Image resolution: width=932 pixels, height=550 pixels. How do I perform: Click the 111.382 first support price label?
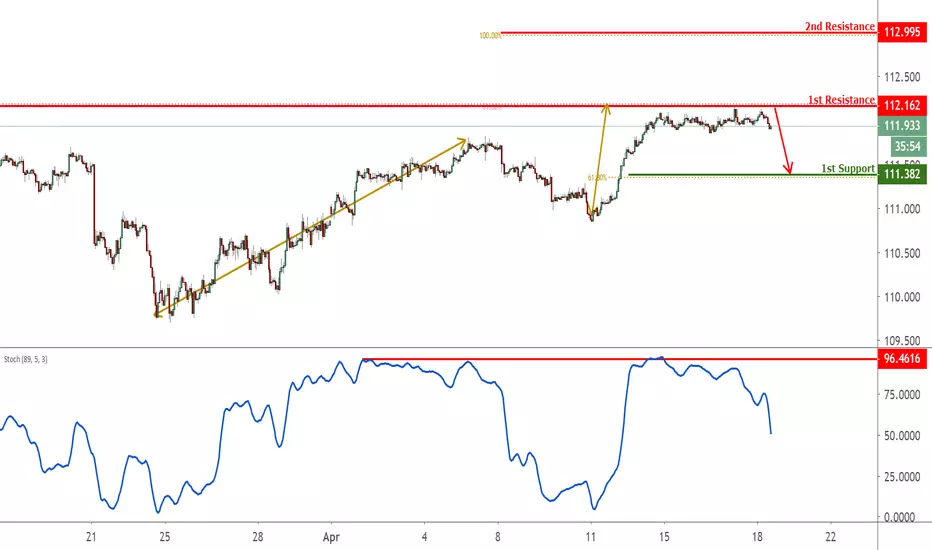902,174
